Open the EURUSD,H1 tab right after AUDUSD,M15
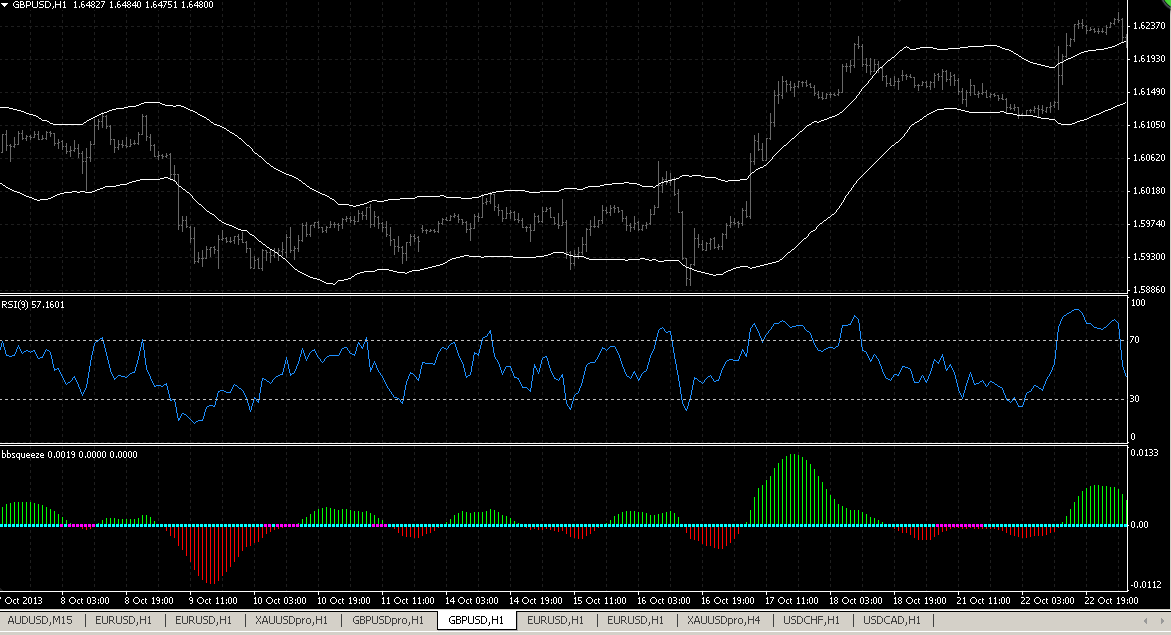Viewport: 1171px width, 635px height. pyautogui.click(x=123, y=620)
